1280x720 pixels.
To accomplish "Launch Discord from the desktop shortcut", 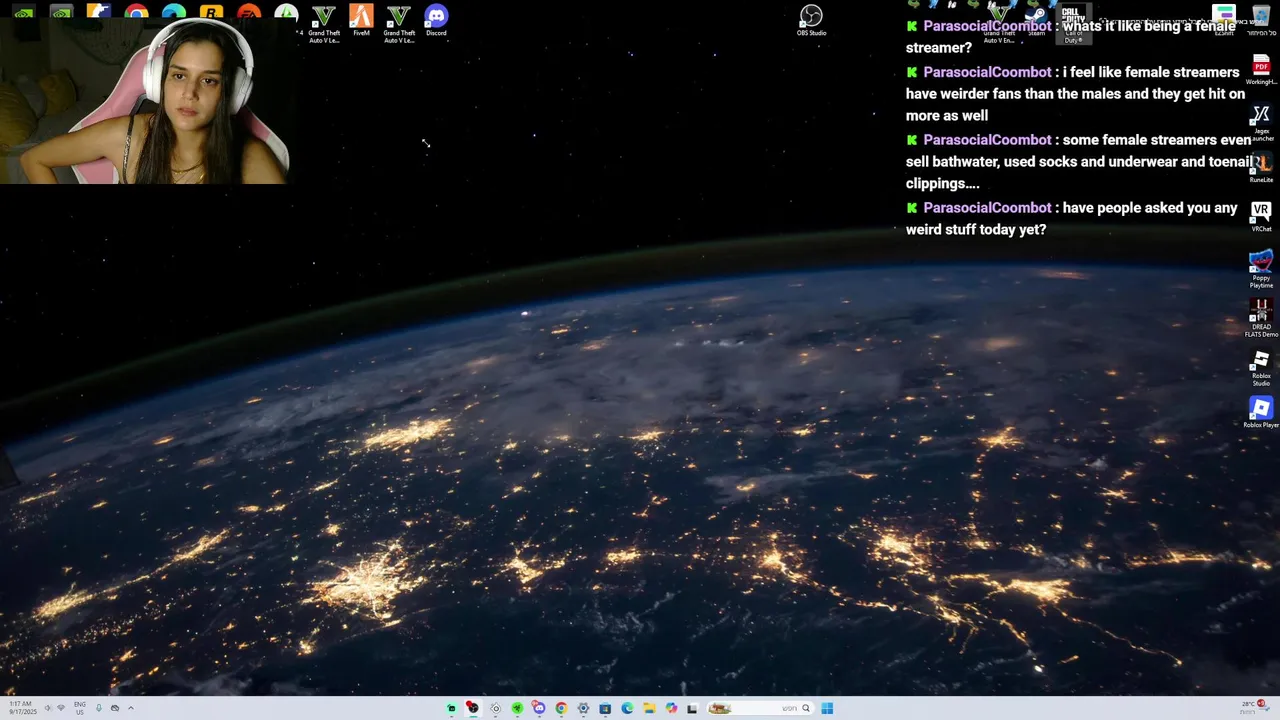I will [x=436, y=20].
